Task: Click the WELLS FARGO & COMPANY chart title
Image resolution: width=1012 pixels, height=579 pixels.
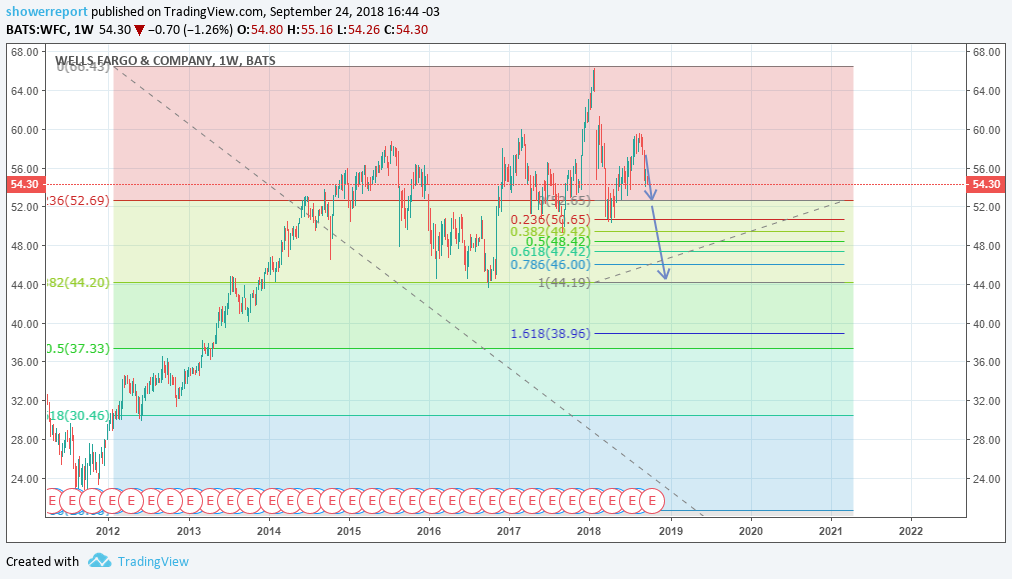Action: pyautogui.click(x=165, y=60)
